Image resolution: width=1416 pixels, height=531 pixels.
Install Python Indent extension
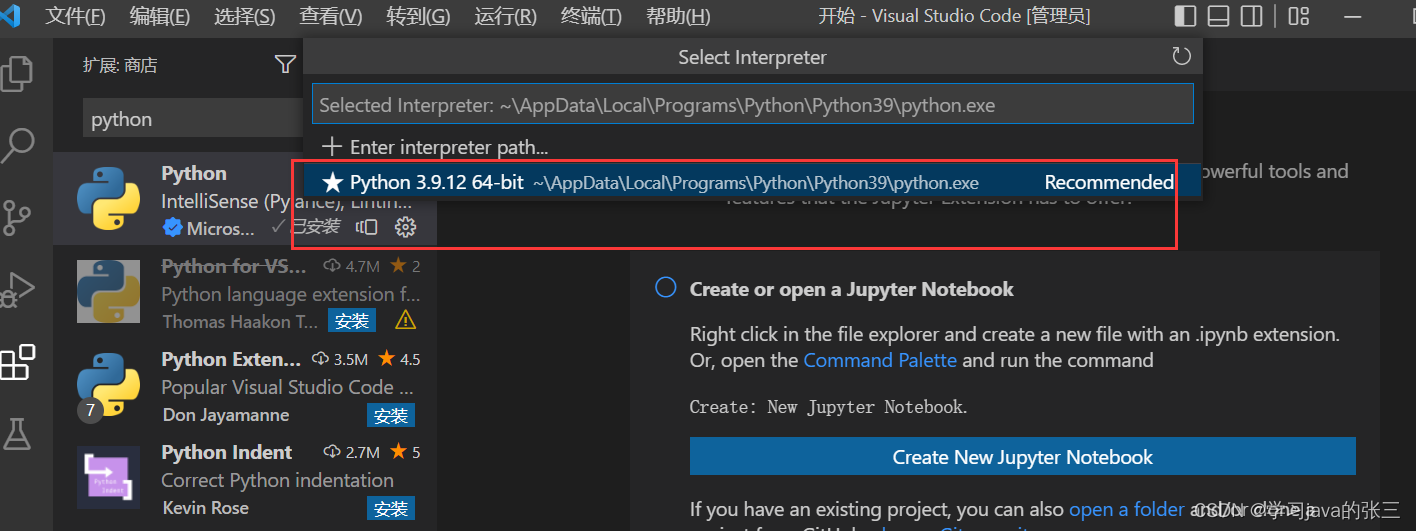point(390,508)
